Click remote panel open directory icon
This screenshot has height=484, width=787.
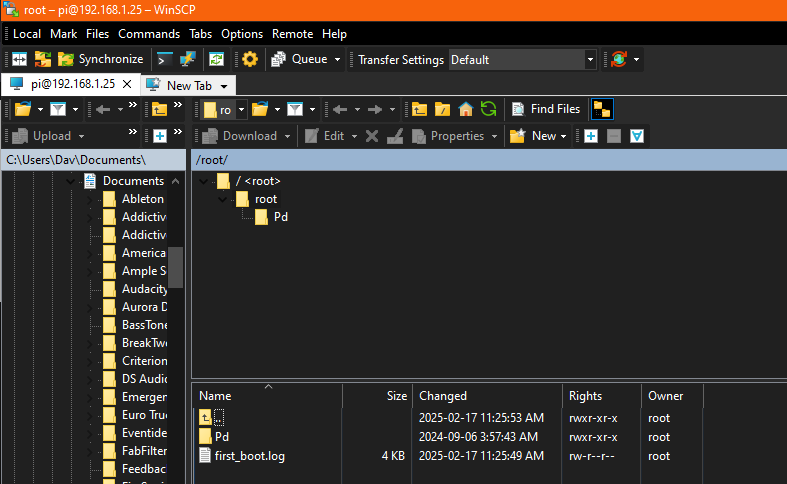260,109
